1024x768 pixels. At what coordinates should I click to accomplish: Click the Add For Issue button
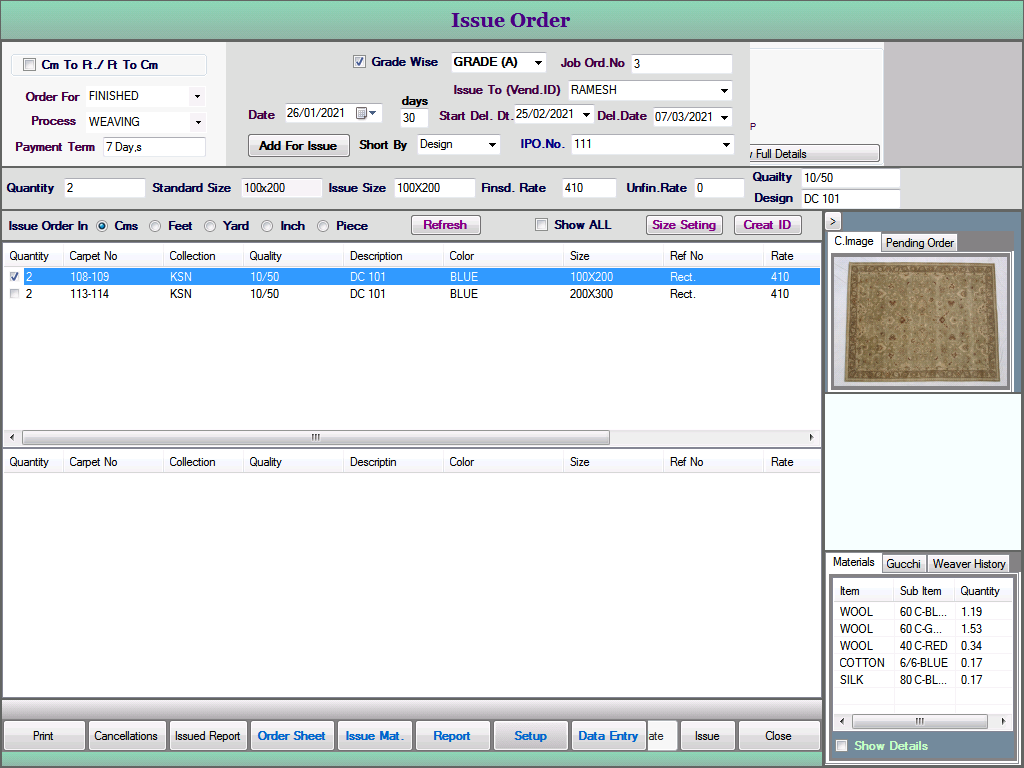click(298, 146)
